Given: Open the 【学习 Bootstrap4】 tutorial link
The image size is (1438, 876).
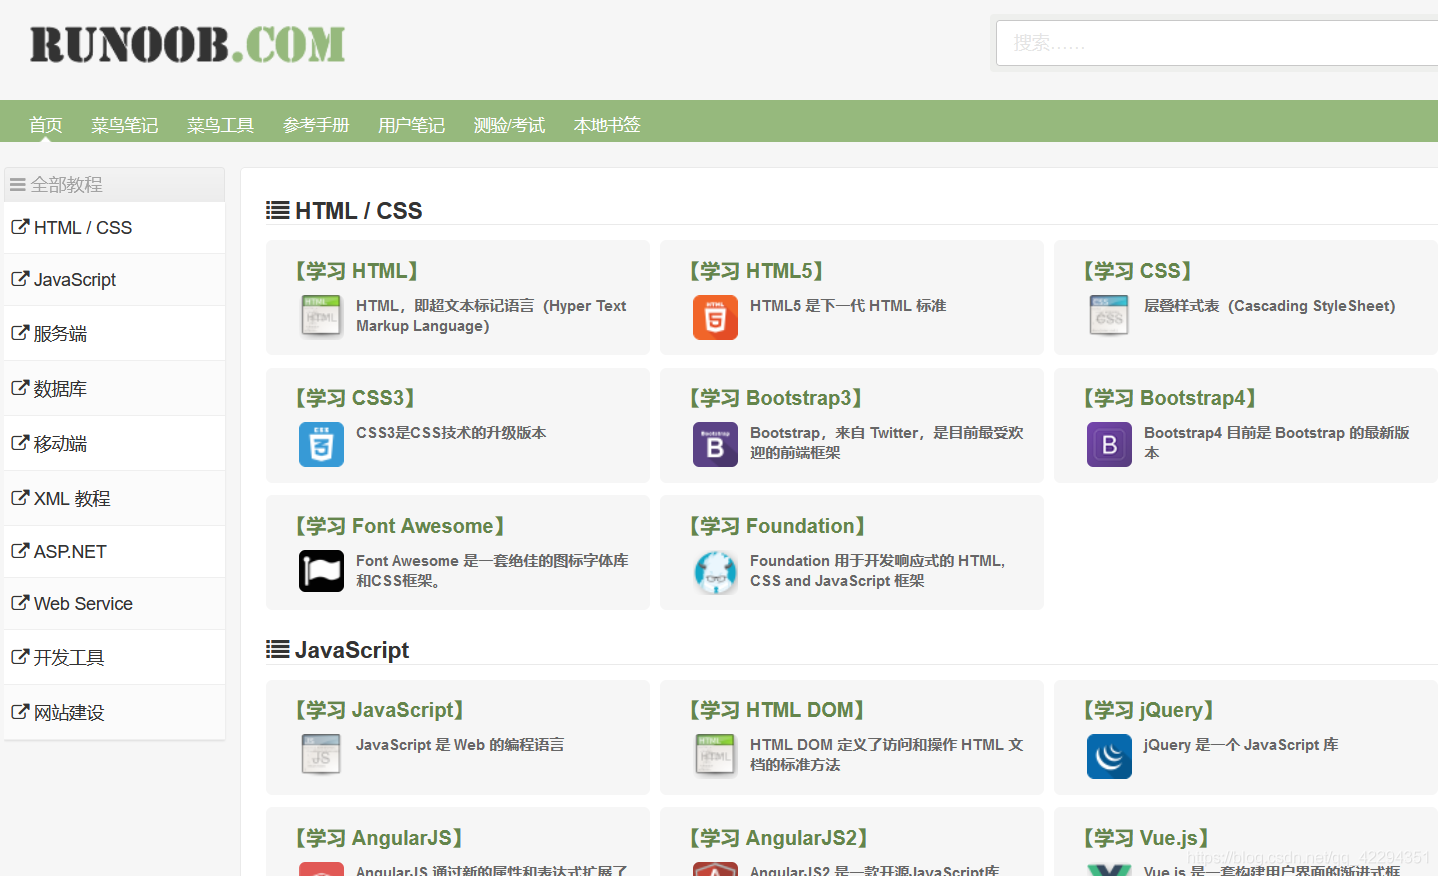Looking at the screenshot, I should 1169,398.
